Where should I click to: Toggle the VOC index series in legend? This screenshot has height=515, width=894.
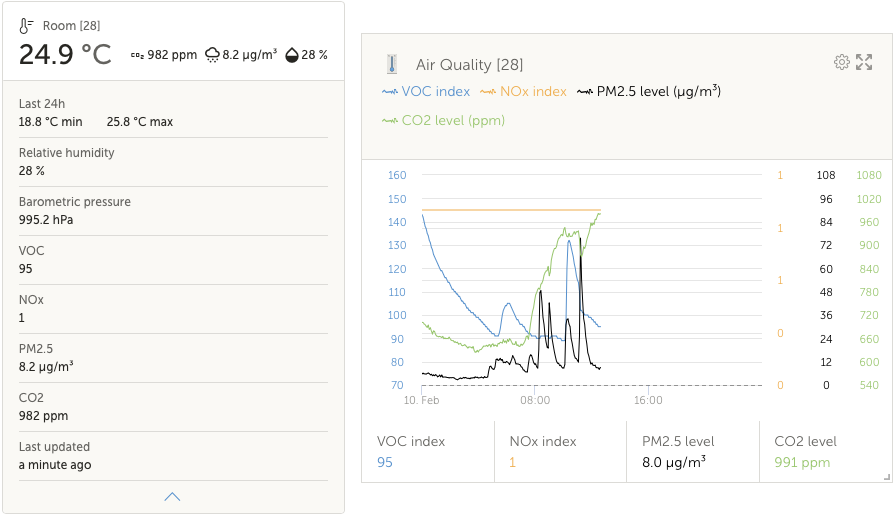426,92
